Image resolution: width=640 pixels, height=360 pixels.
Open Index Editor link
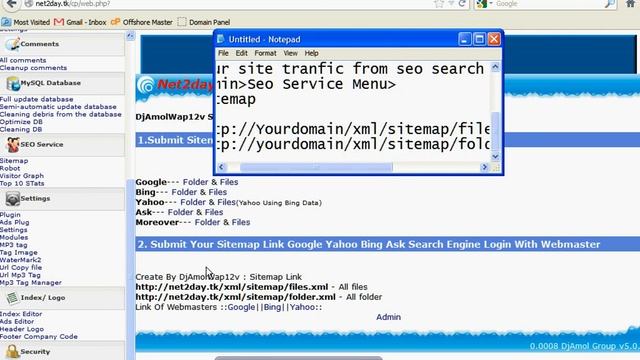pos(21,314)
